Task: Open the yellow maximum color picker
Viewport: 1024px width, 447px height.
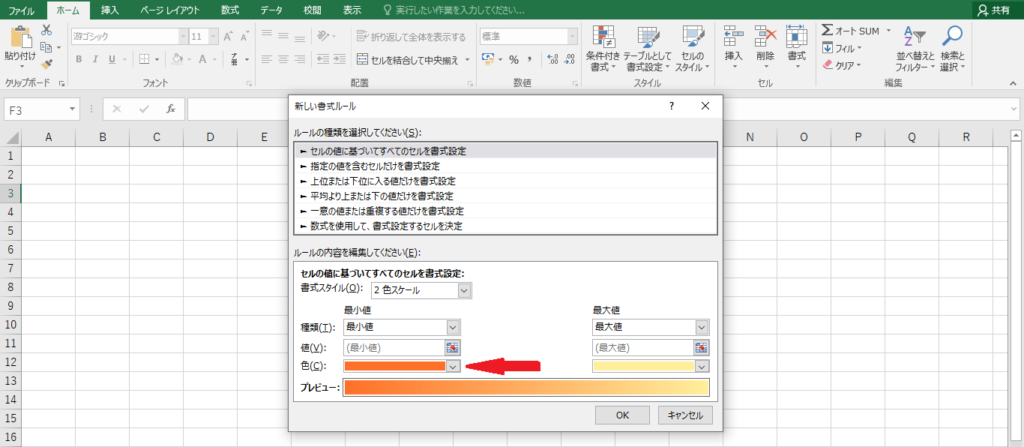Action: tap(650, 366)
